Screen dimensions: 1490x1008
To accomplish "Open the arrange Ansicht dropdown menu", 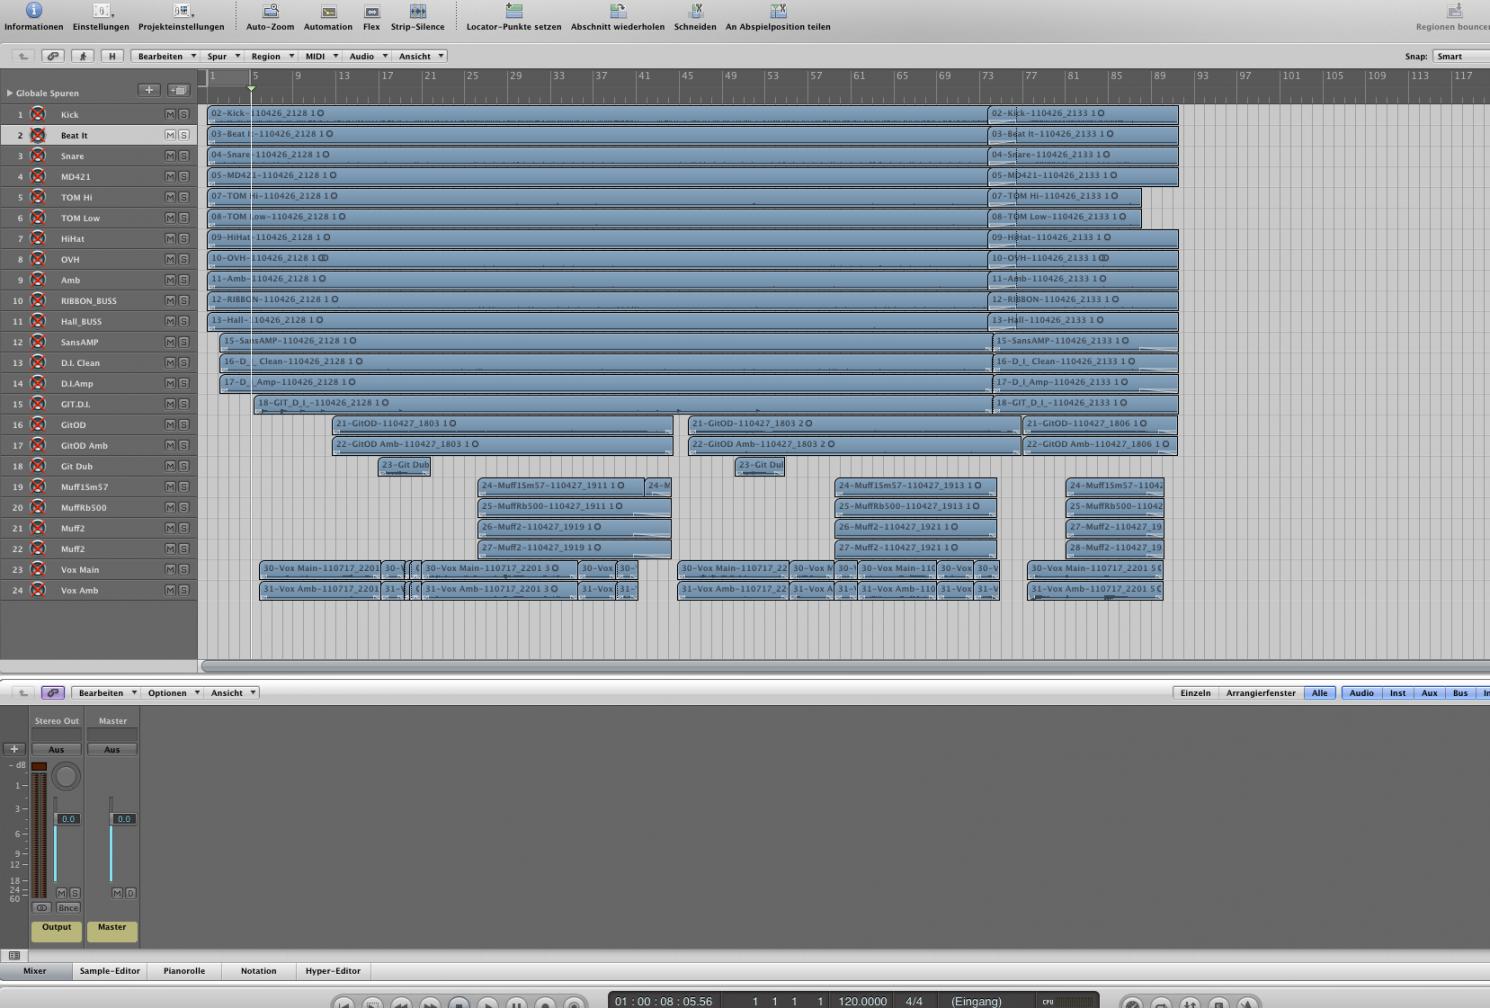I will pos(420,56).
